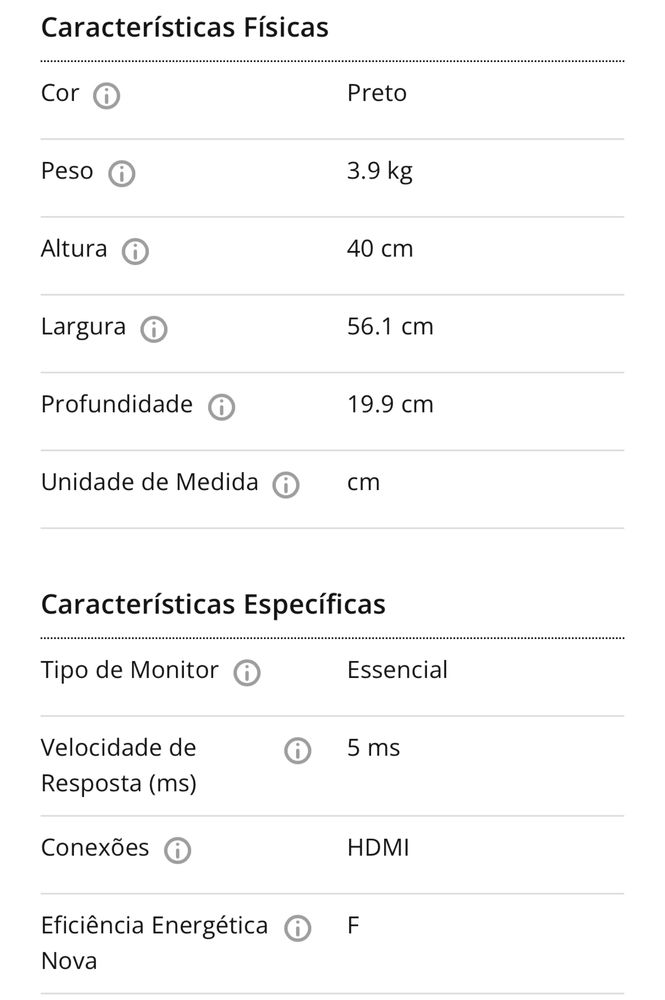
Task: Open info icon next to Cor
Action: click(106, 96)
